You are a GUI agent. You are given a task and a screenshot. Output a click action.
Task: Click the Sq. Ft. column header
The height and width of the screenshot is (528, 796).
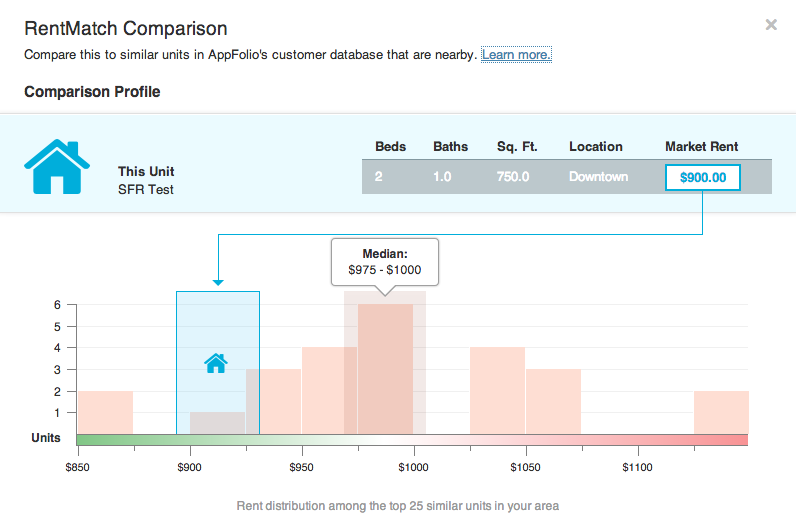(x=517, y=147)
